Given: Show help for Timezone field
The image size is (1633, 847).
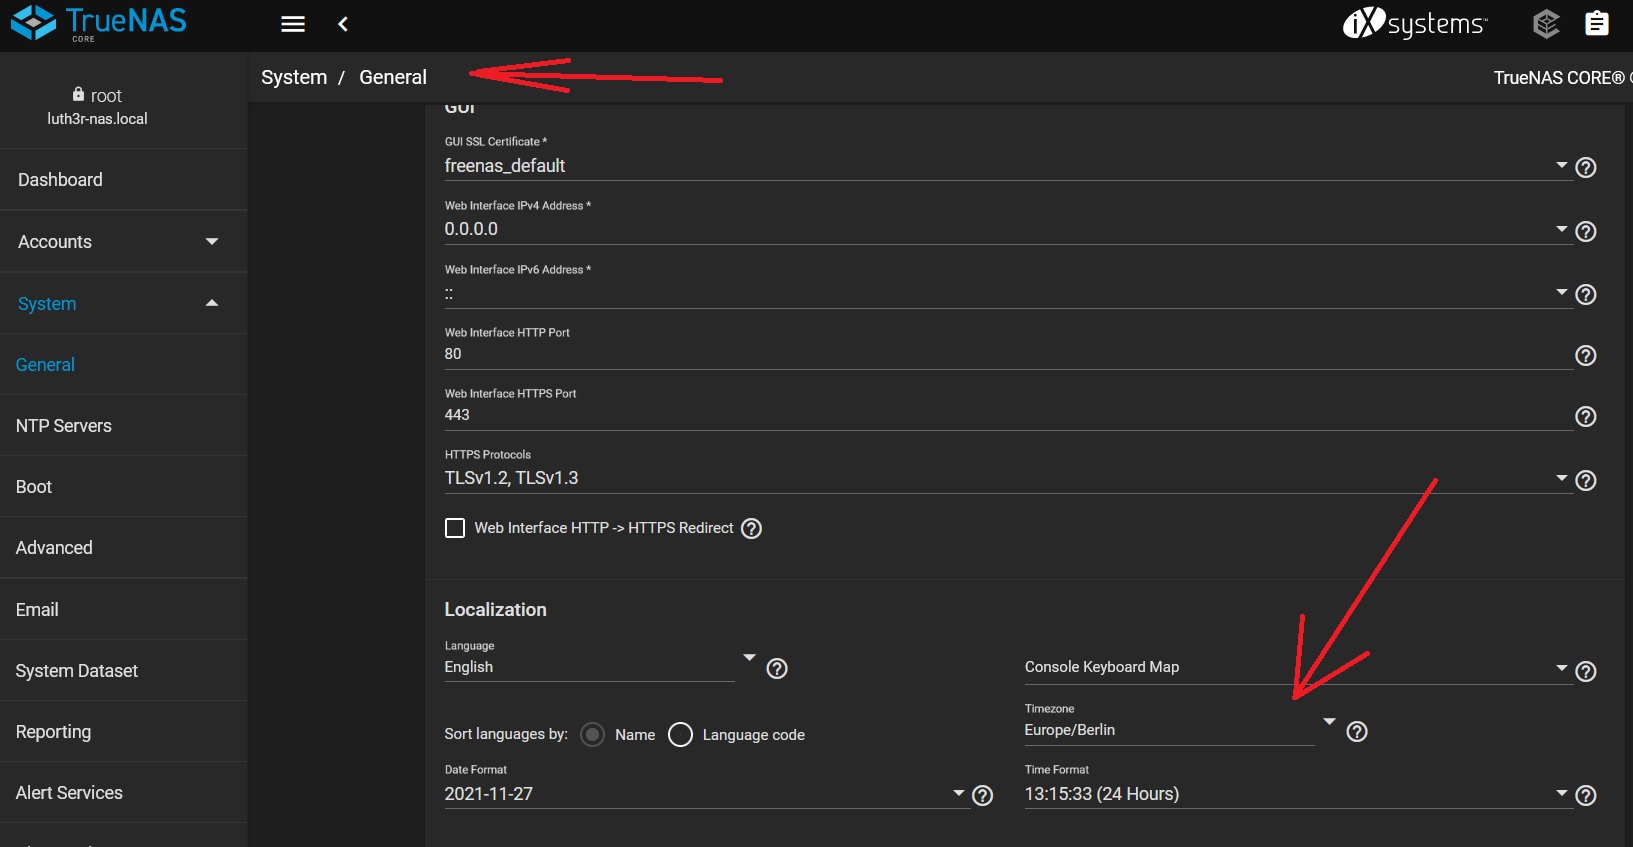Looking at the screenshot, I should tap(1357, 732).
